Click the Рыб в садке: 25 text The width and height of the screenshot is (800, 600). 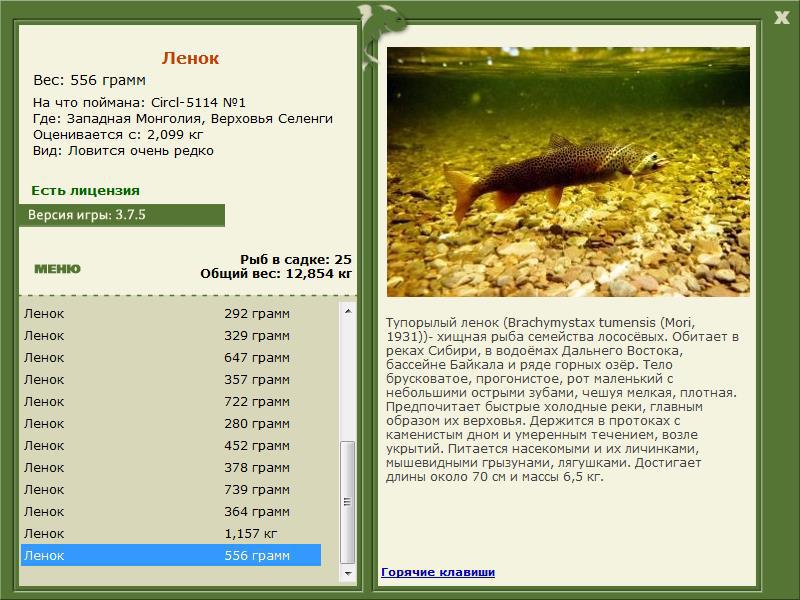point(296,259)
